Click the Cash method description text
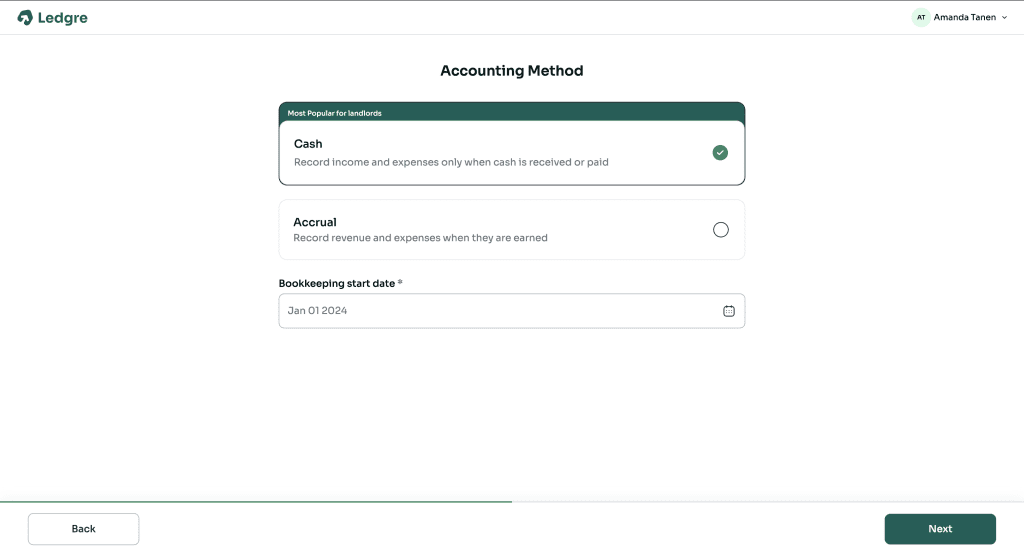 [451, 162]
